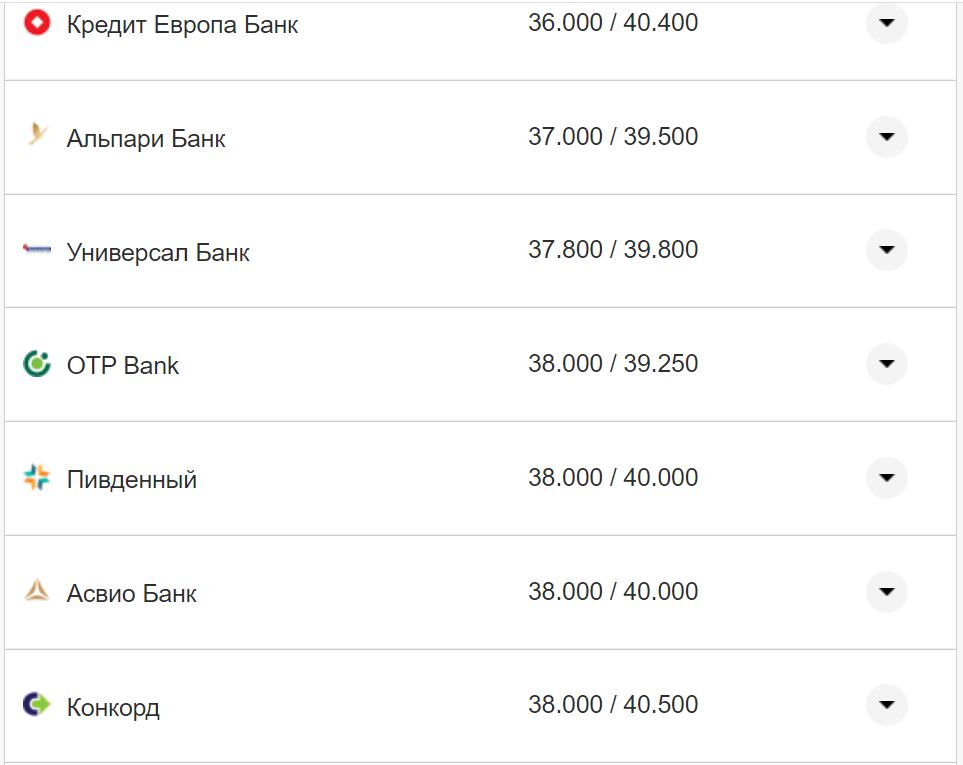Click the Кредит Европа Банк logo icon
The height and width of the screenshot is (765, 963).
coord(37,22)
